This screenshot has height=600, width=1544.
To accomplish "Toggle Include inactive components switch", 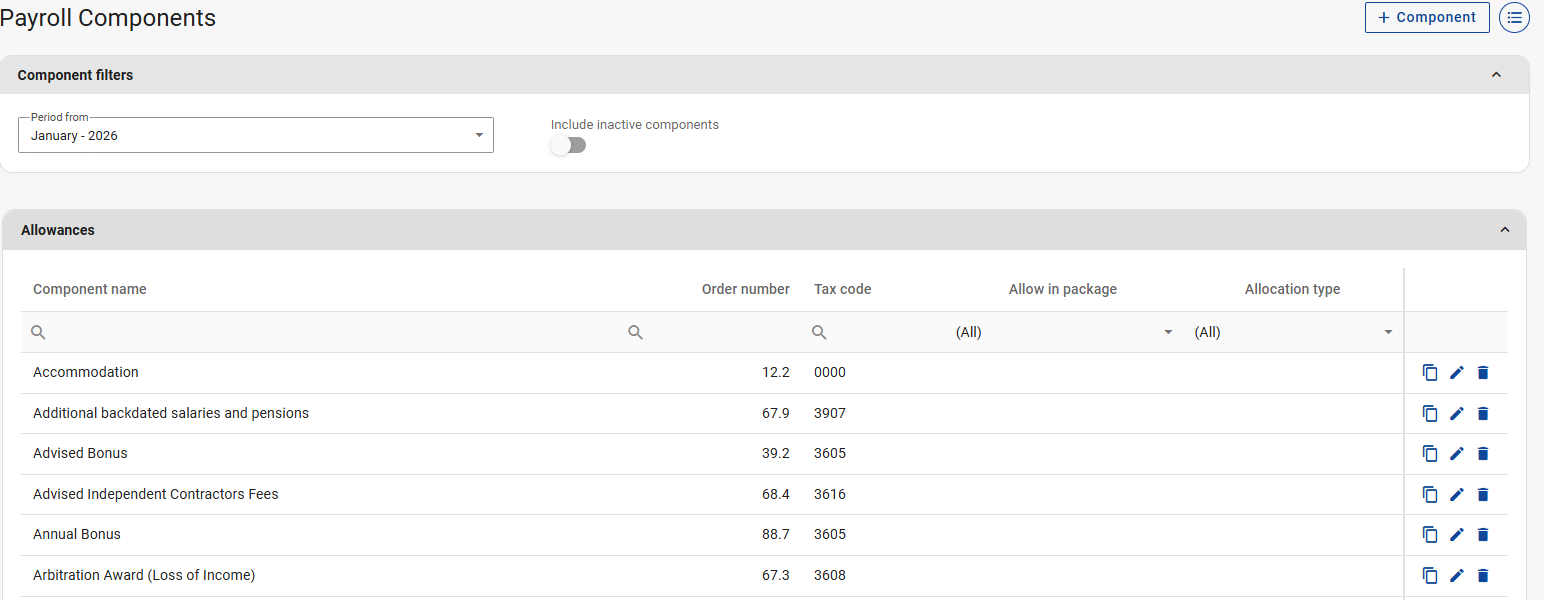I will point(568,145).
